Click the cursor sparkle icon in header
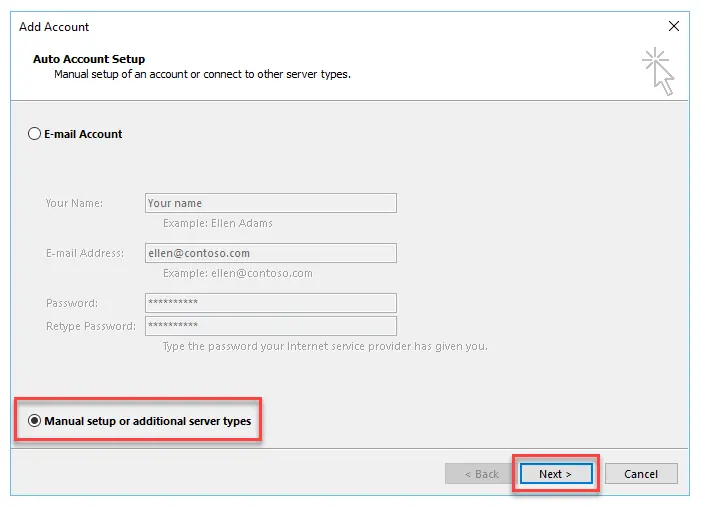 (657, 70)
